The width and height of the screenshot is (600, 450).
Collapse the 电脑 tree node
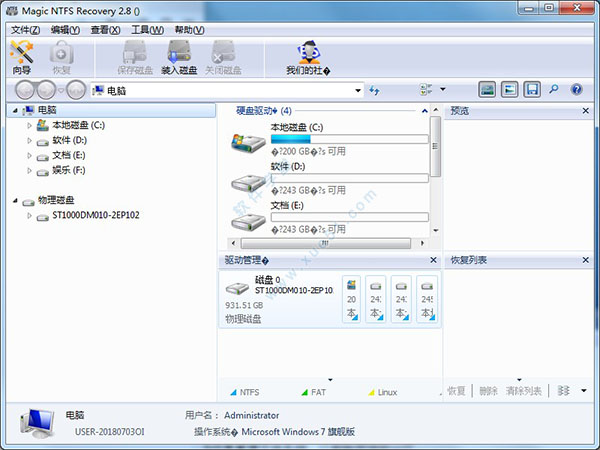tap(15, 111)
